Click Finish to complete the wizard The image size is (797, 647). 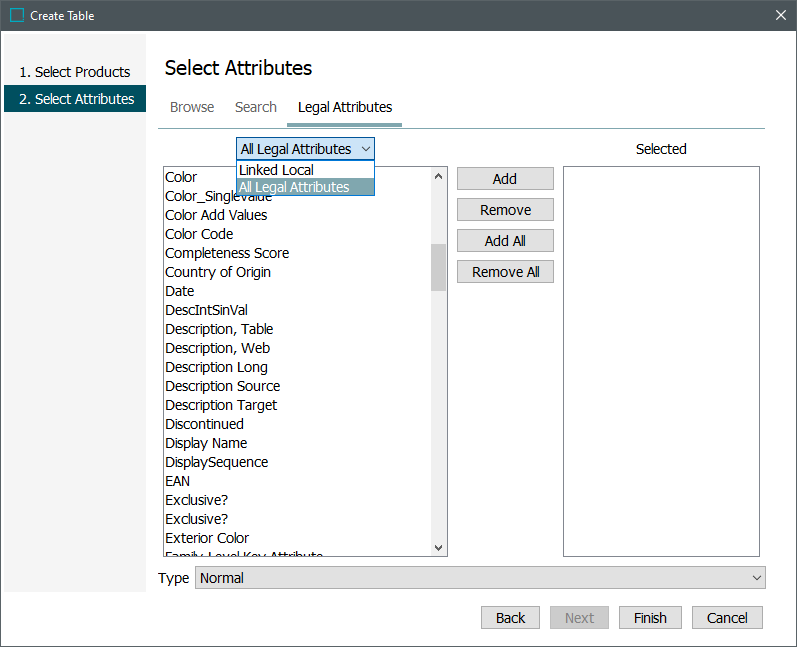pyautogui.click(x=650, y=618)
